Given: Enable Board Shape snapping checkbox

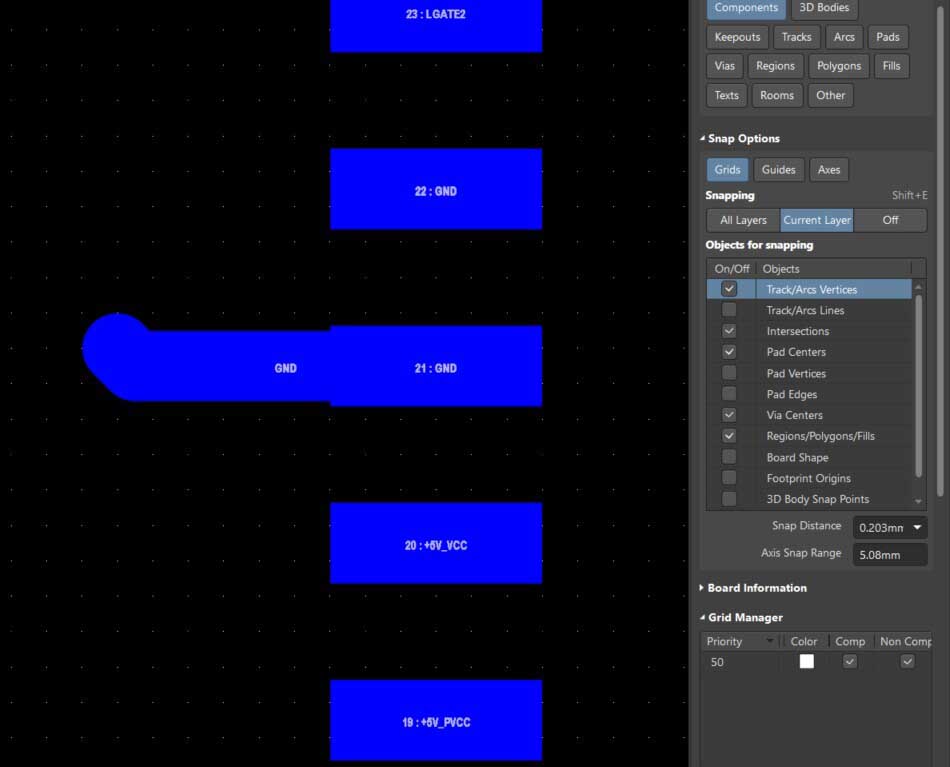Looking at the screenshot, I should pyautogui.click(x=729, y=457).
